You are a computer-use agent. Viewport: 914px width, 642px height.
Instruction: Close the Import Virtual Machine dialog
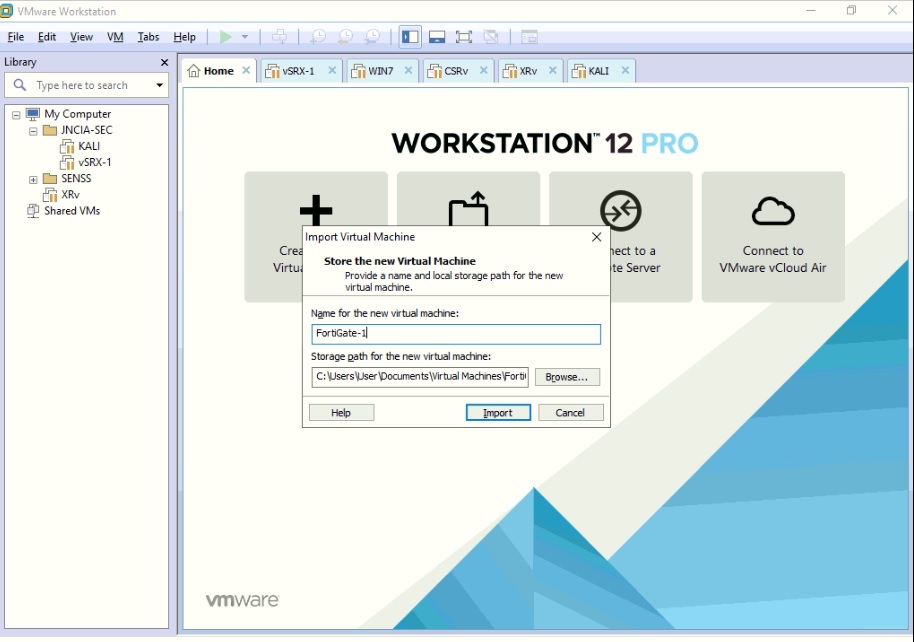596,237
